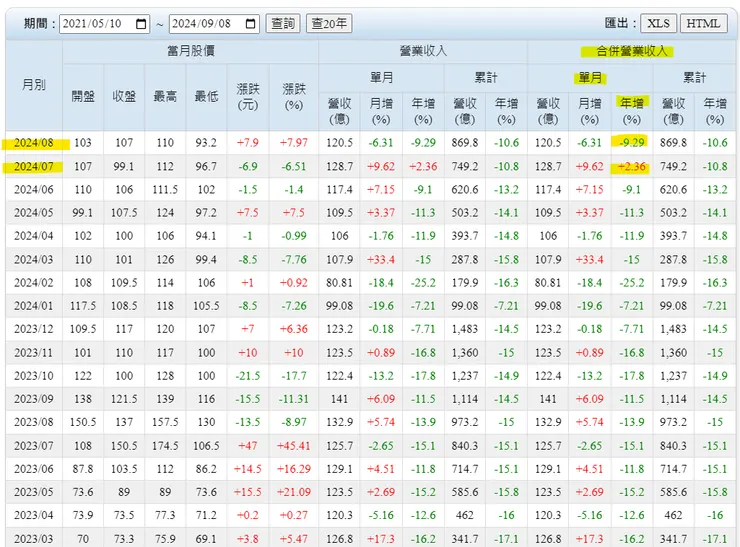This screenshot has height=547, width=740.
Task: Click the 157.5 highest price cell
Action: click(x=165, y=422)
